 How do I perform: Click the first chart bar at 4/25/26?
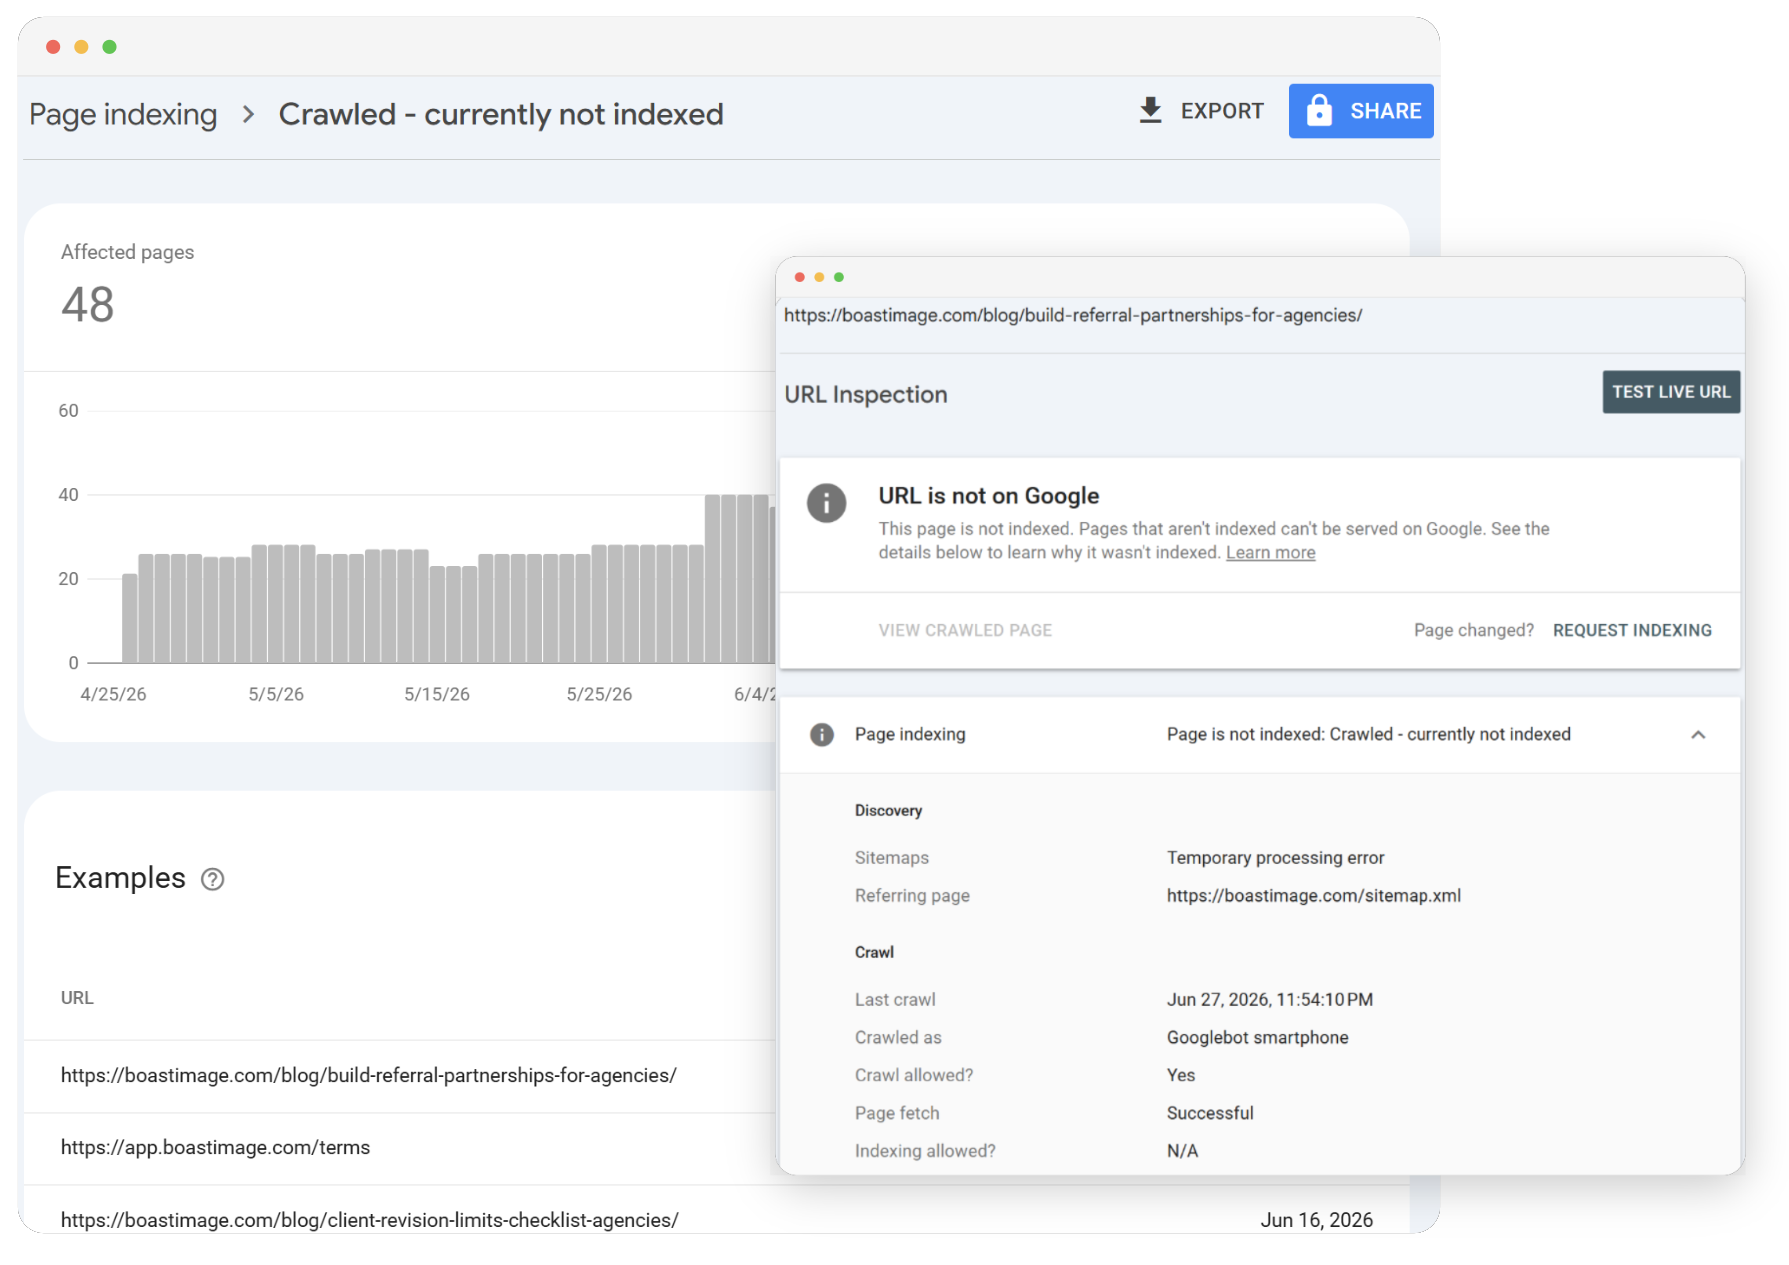click(130, 617)
